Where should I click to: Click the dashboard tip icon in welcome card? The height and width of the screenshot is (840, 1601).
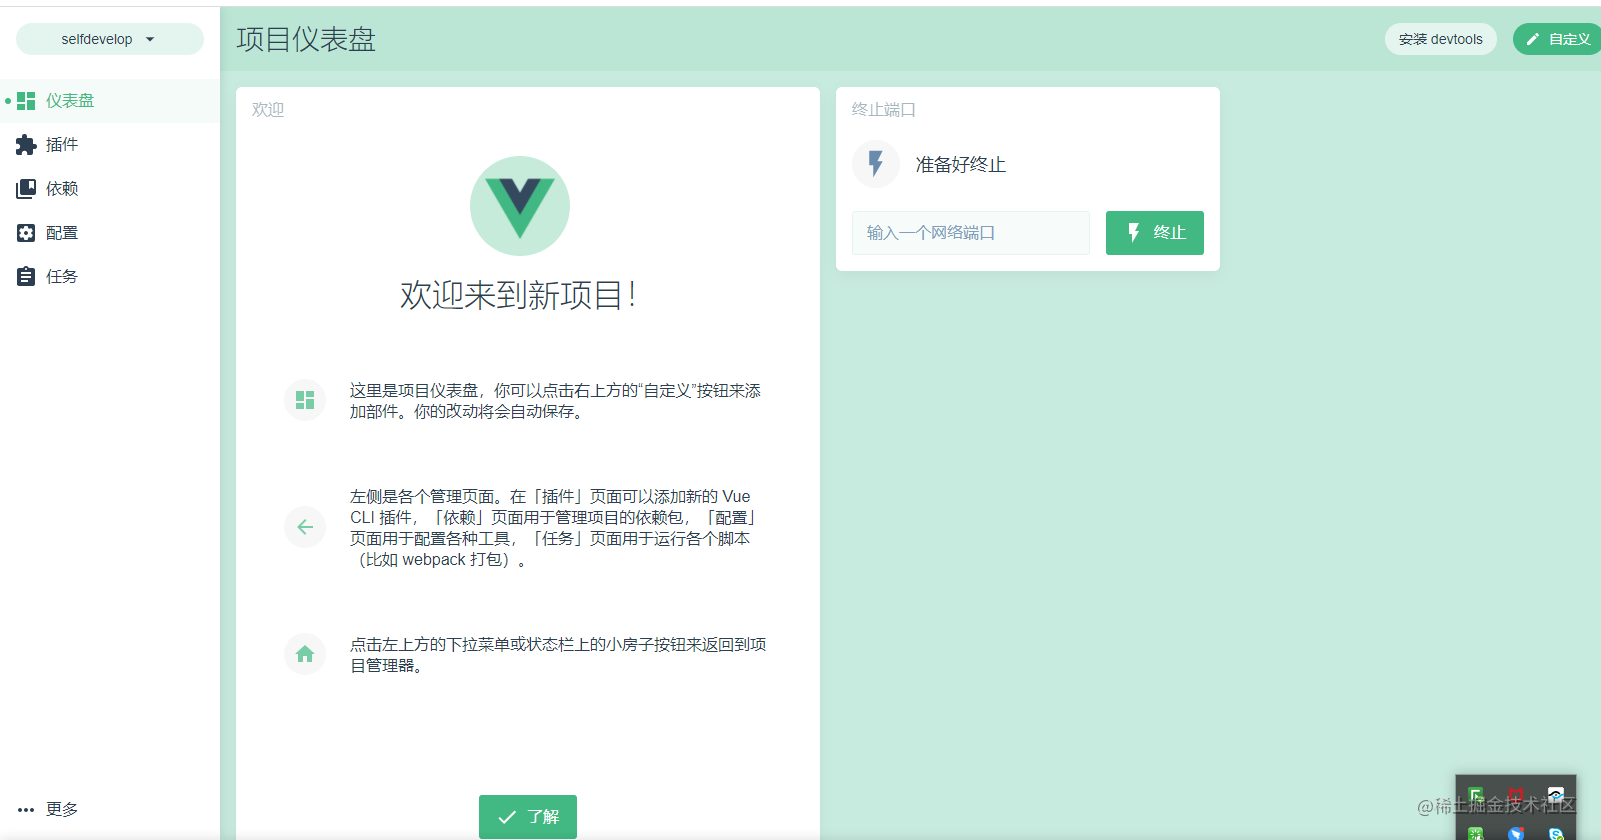(x=305, y=400)
